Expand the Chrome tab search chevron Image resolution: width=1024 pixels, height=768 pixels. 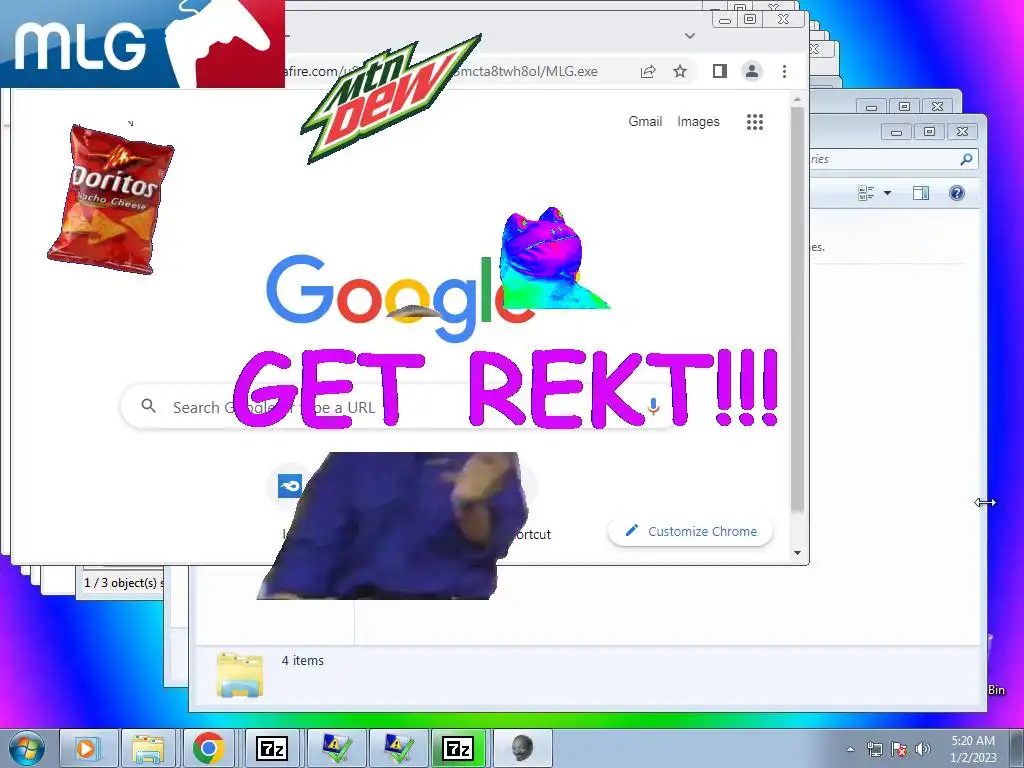690,36
